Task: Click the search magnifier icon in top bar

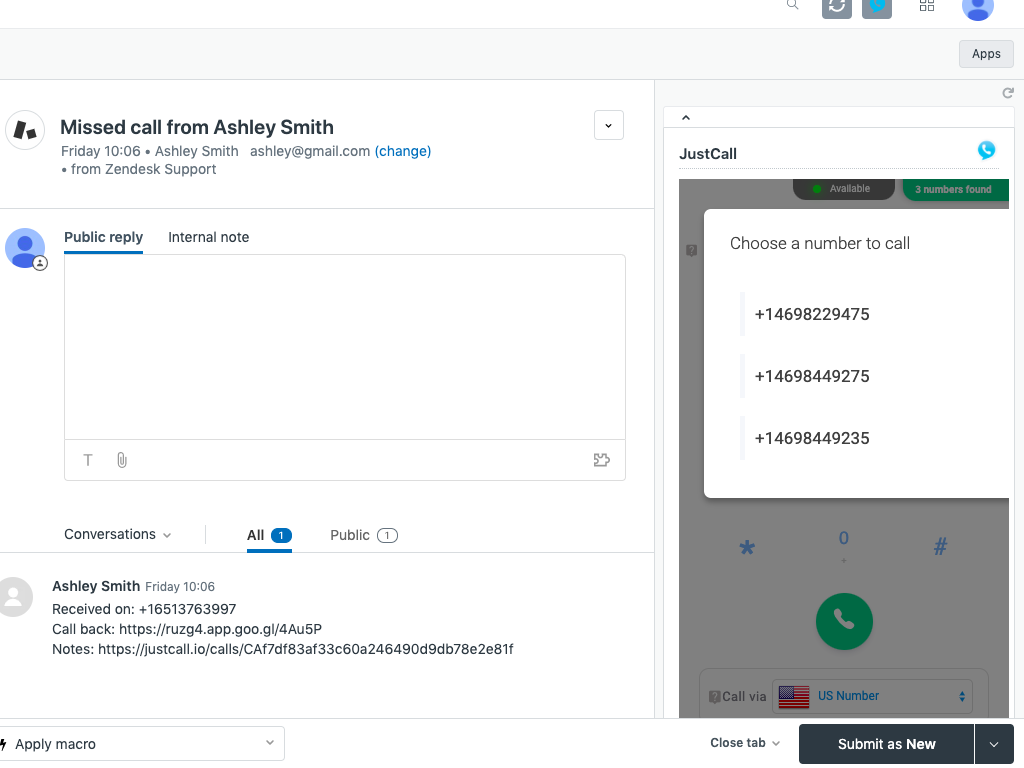Action: [x=792, y=6]
